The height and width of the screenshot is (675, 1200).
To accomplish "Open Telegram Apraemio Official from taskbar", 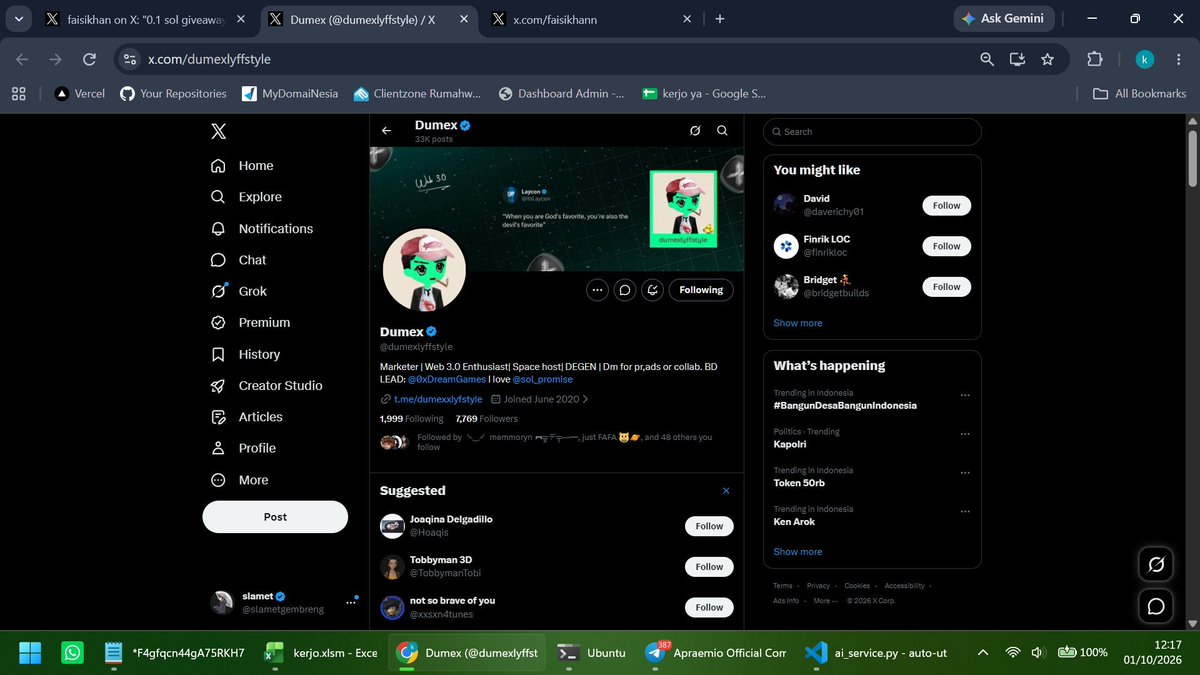I will point(716,653).
